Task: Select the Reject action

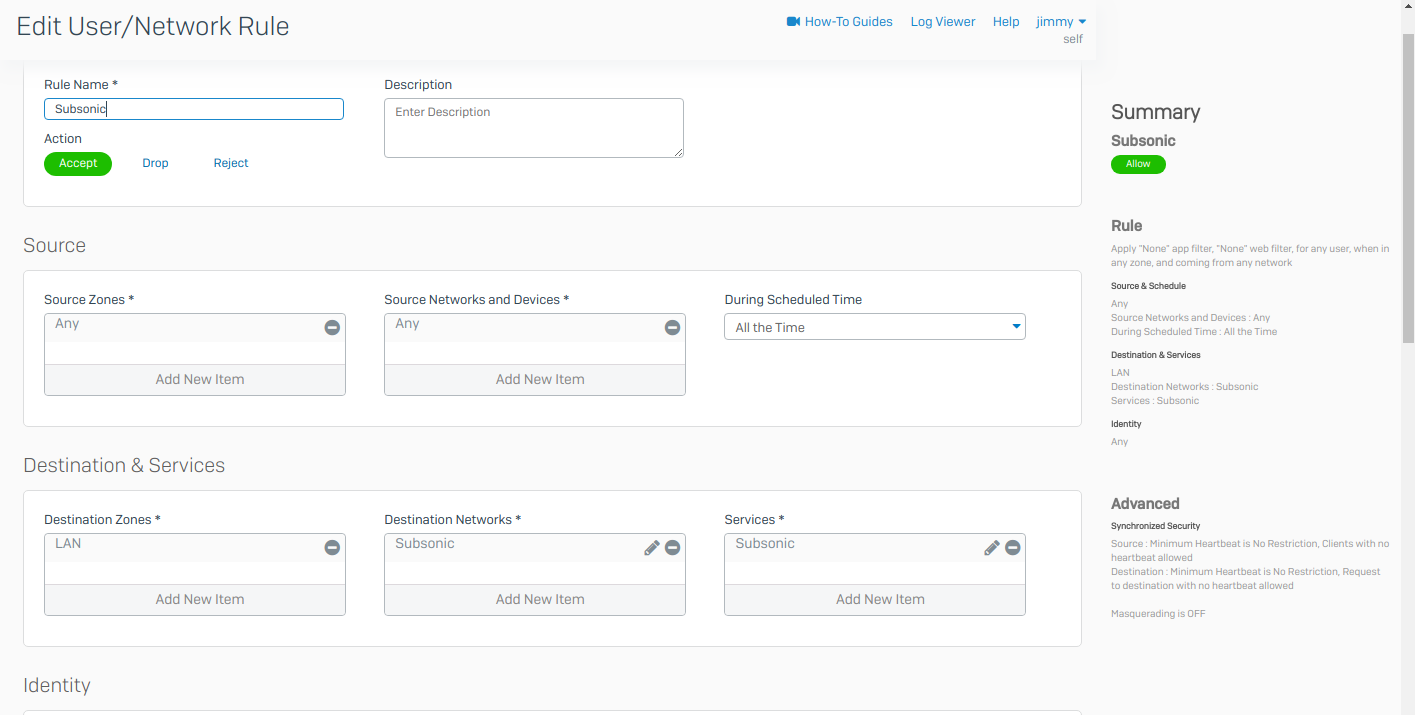Action: click(231, 163)
